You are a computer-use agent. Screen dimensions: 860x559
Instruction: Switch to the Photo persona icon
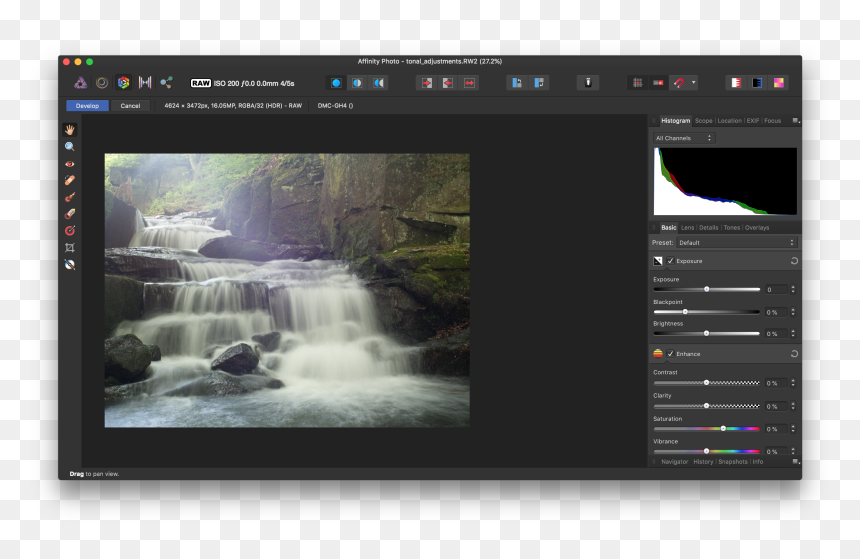(x=81, y=83)
